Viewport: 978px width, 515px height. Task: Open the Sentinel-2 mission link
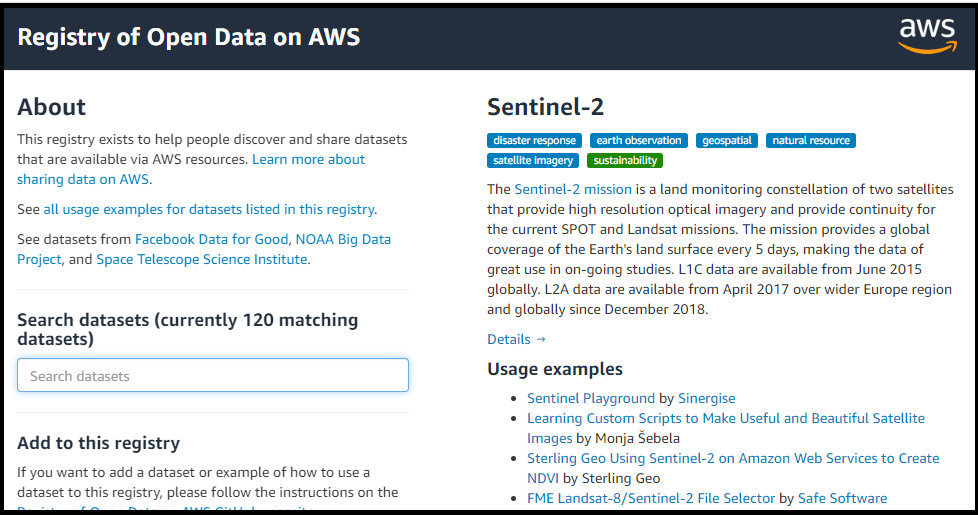pos(573,189)
